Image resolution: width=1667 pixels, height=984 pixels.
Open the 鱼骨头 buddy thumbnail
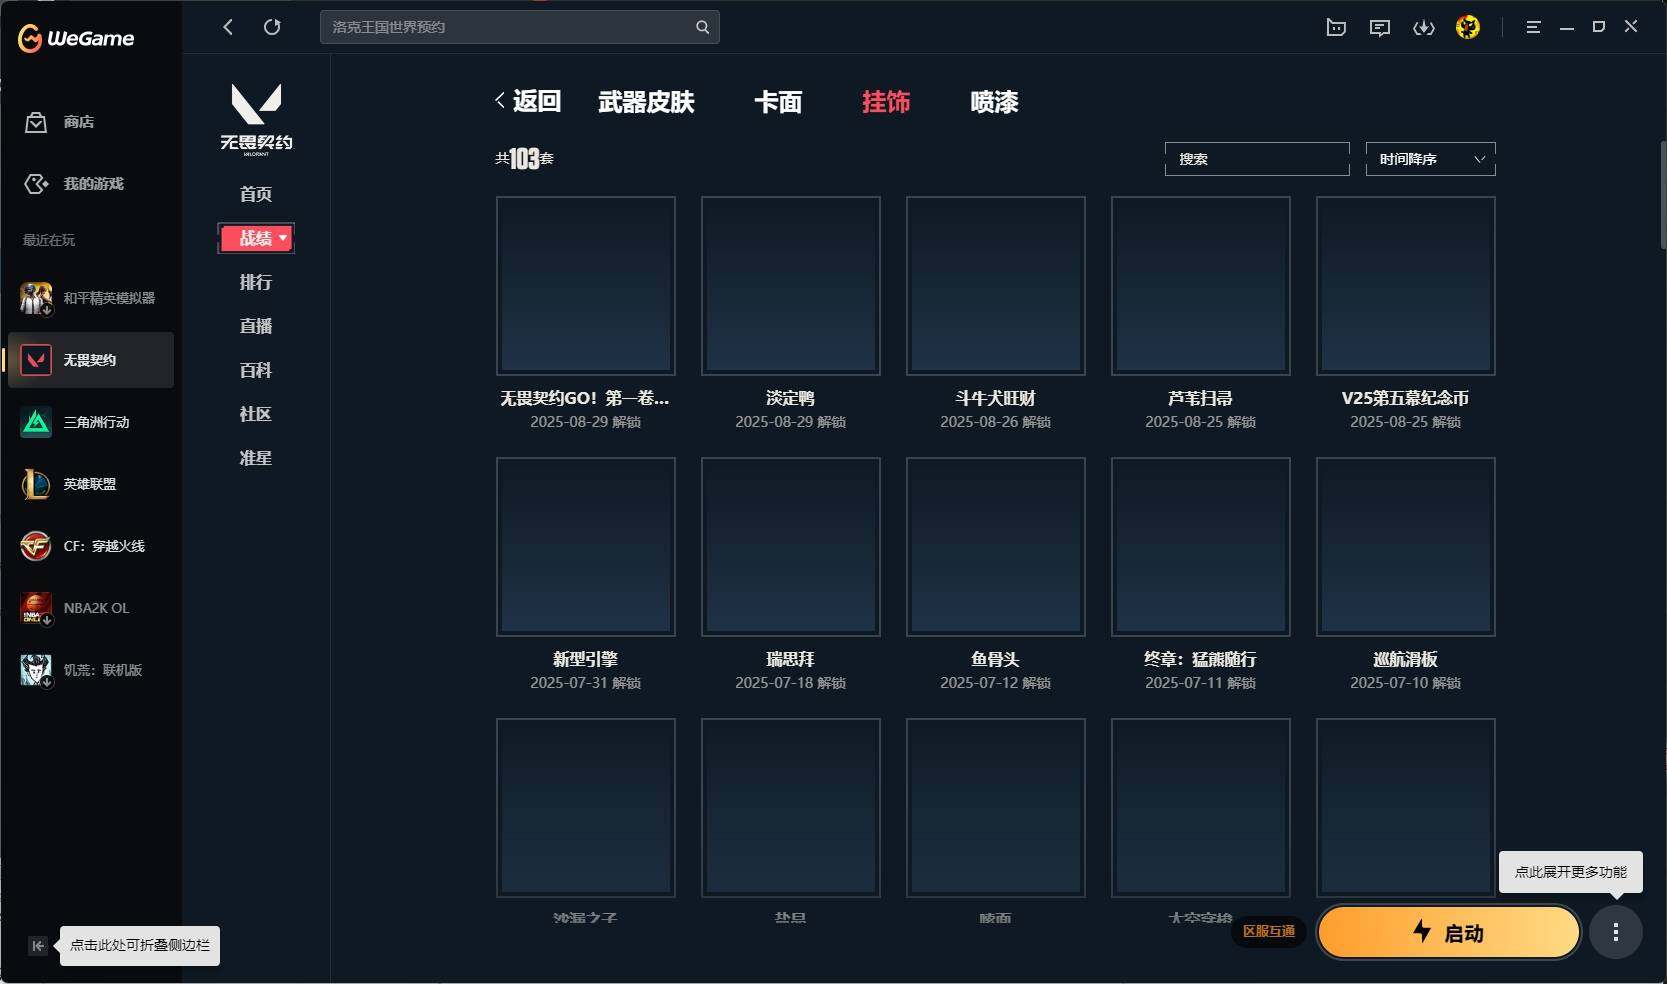pos(996,547)
